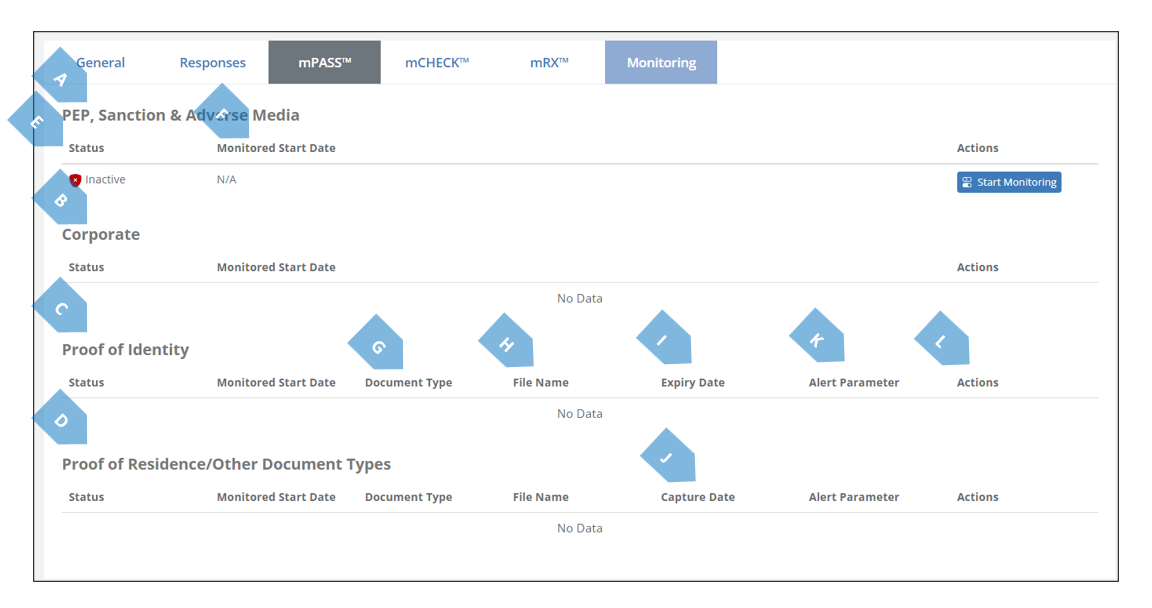Select callout marker C below Corporate
The width and height of the screenshot is (1152, 608).
pyautogui.click(x=60, y=309)
